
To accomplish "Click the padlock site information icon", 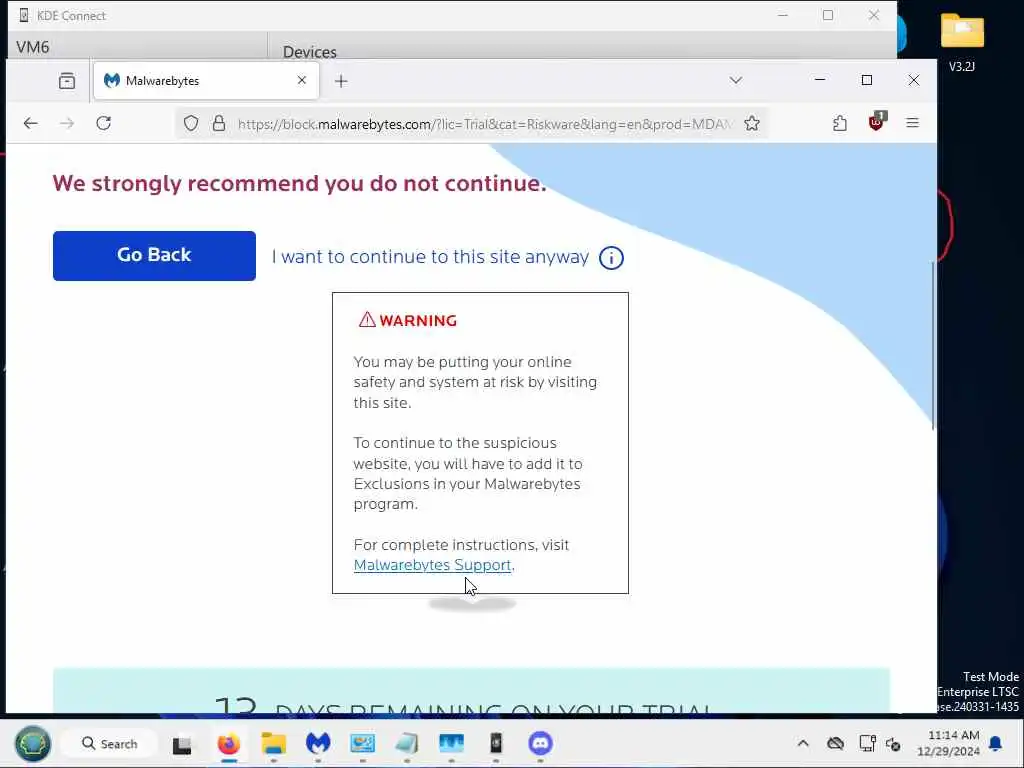I will (219, 123).
